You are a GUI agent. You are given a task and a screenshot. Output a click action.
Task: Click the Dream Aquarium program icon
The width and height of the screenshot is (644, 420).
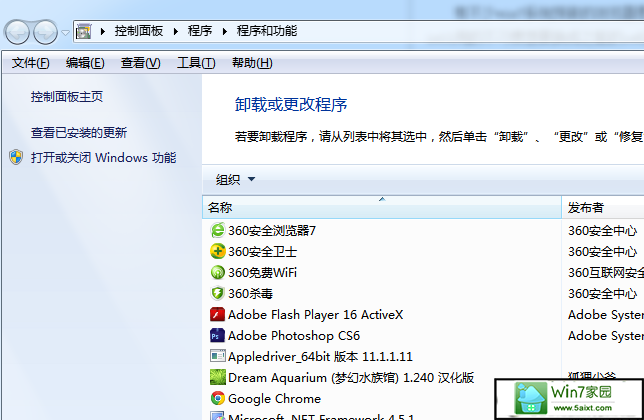(x=218, y=377)
